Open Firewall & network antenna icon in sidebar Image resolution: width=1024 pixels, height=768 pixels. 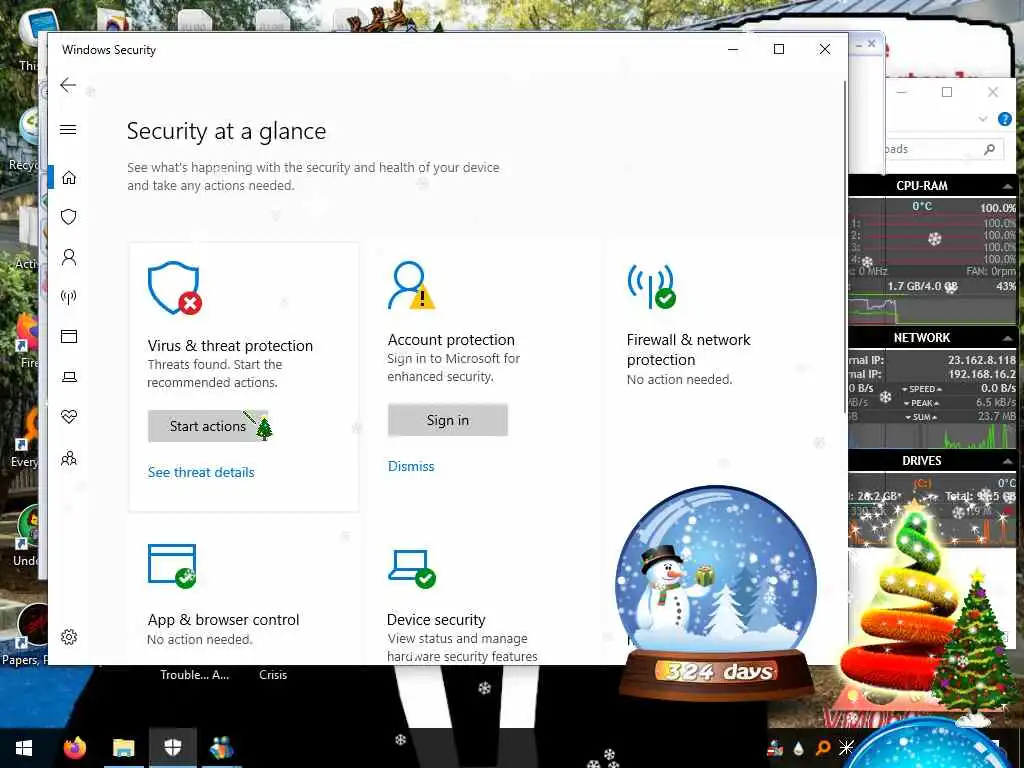69,298
